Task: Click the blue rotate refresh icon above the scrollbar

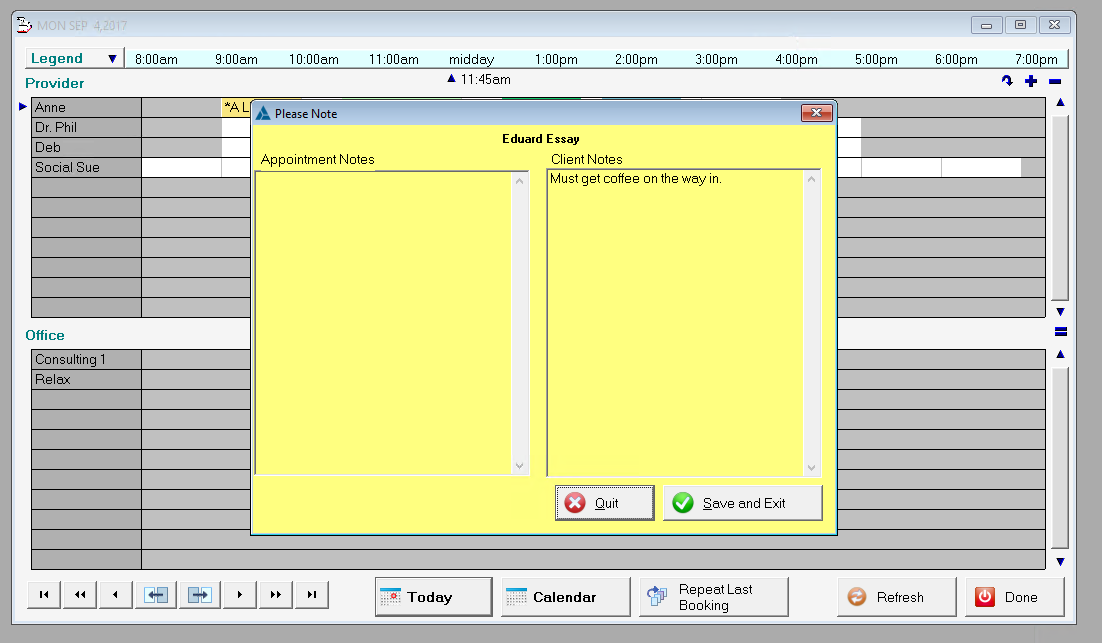Action: coord(1008,81)
